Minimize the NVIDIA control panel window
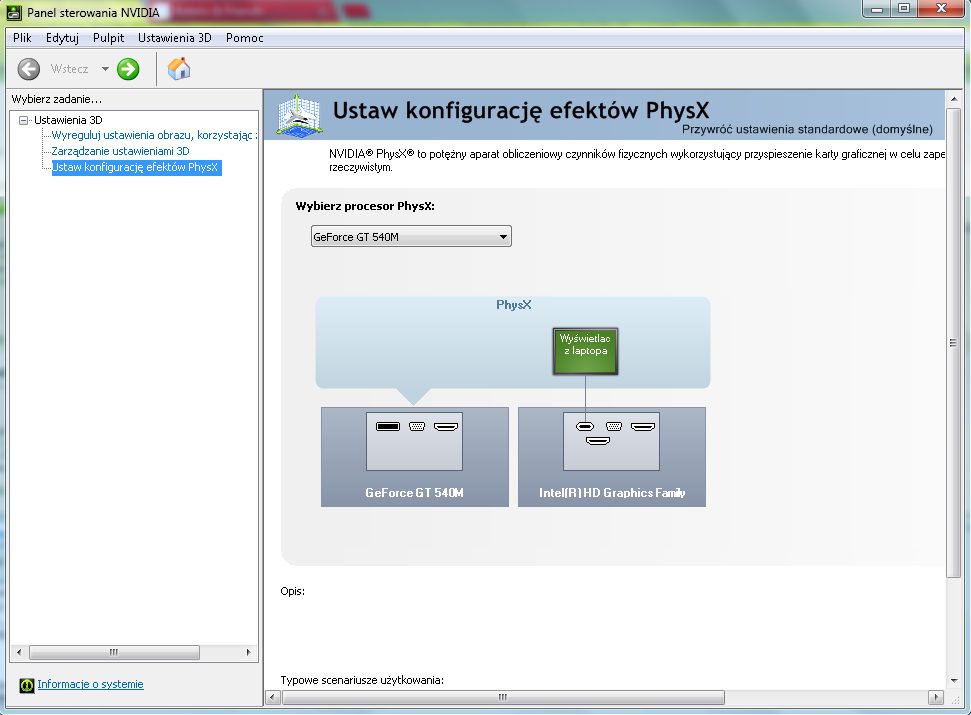Viewport: 971px width, 715px height. pyautogui.click(x=877, y=9)
